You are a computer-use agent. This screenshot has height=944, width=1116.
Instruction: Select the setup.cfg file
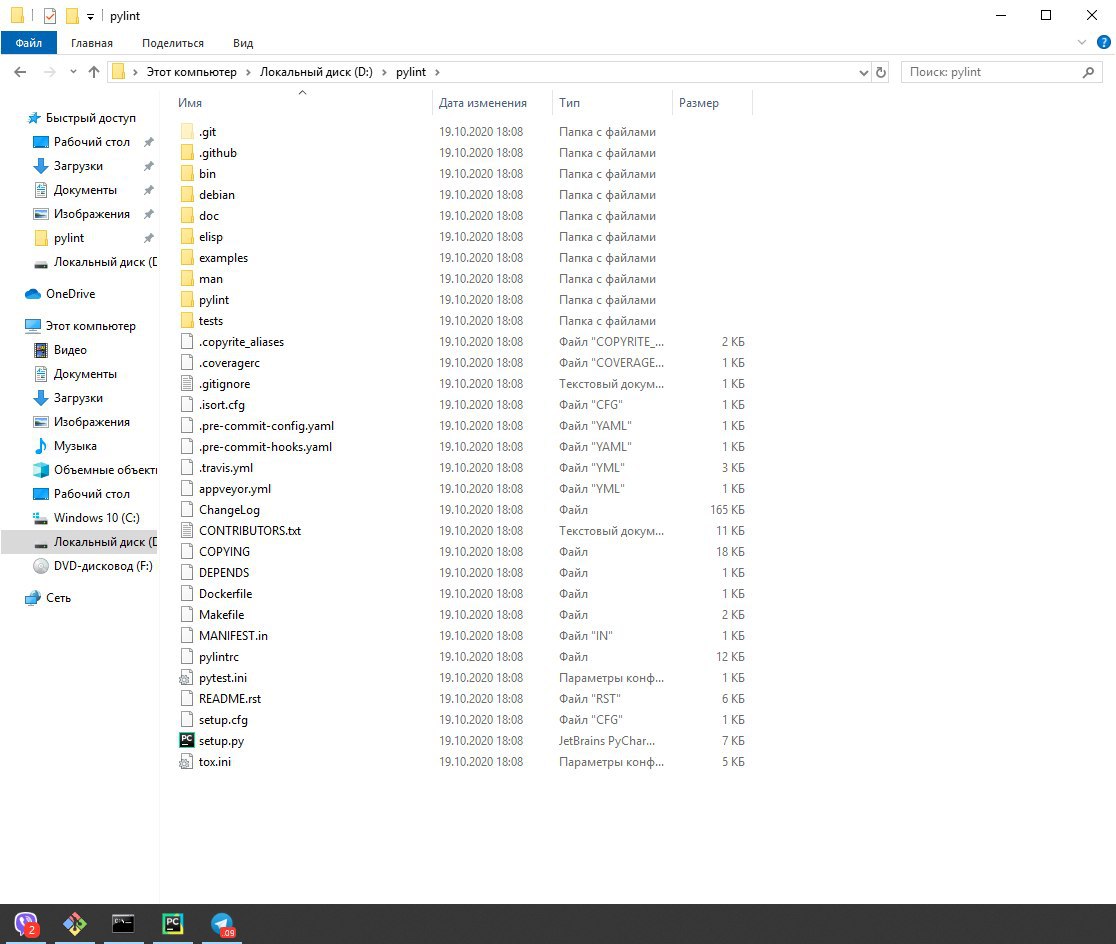point(223,720)
